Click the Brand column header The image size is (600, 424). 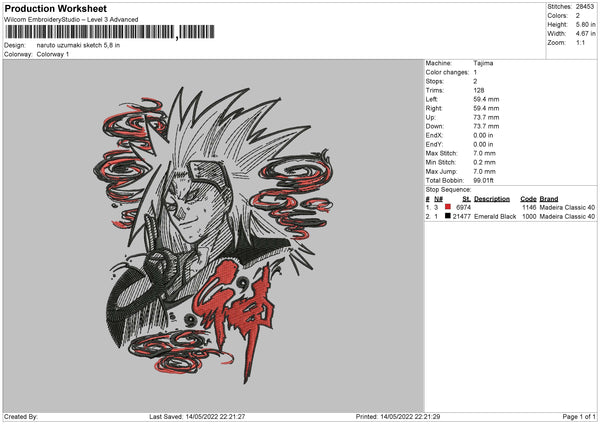[549, 199]
